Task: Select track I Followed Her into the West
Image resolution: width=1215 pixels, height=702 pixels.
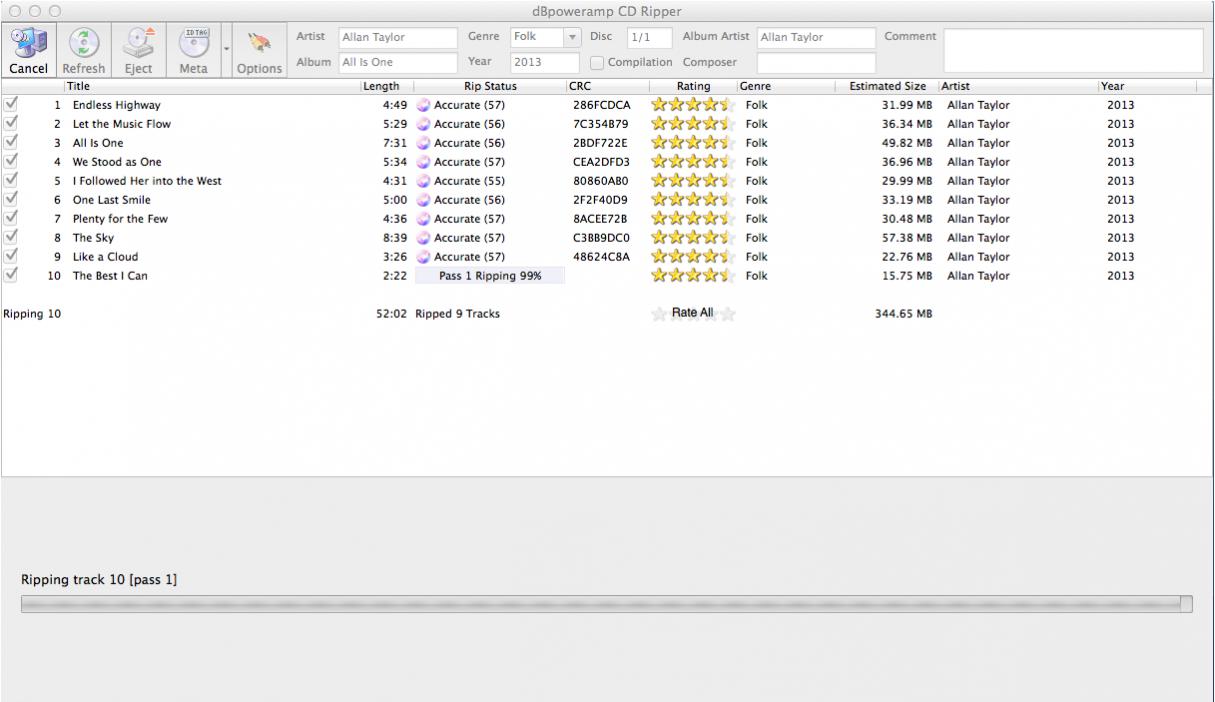Action: click(147, 181)
